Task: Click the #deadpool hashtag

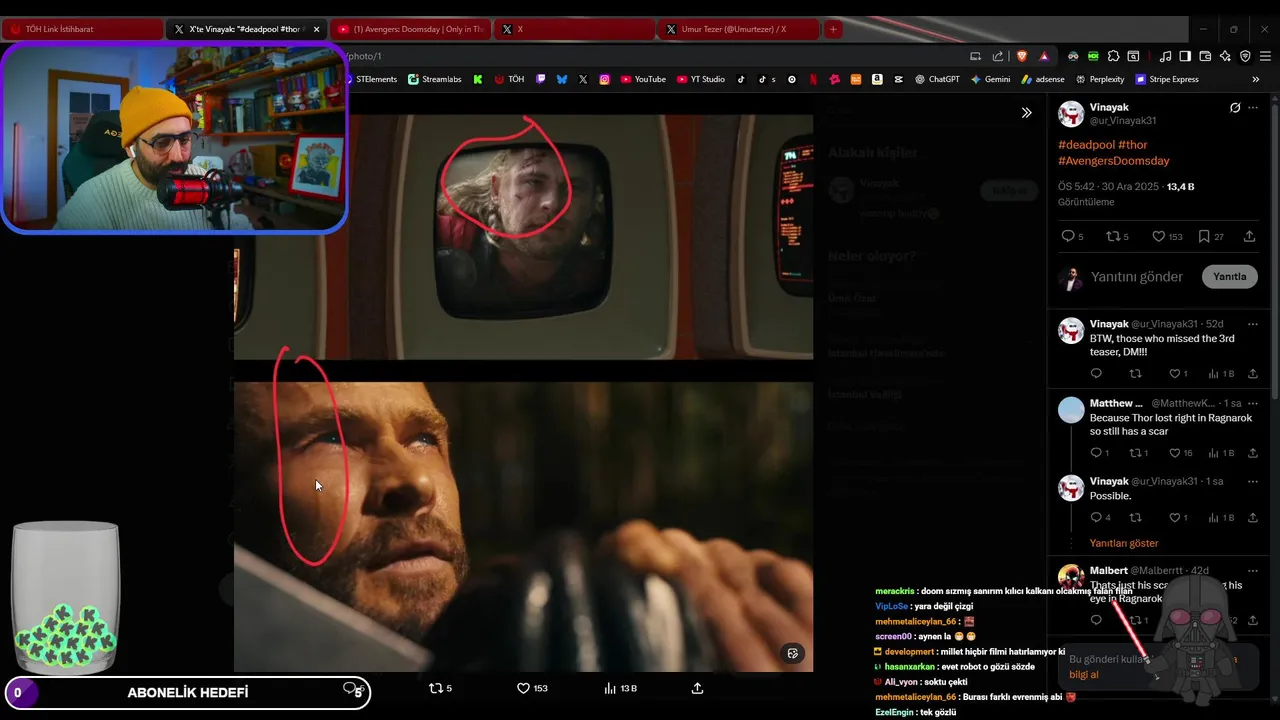Action: pyautogui.click(x=1086, y=145)
